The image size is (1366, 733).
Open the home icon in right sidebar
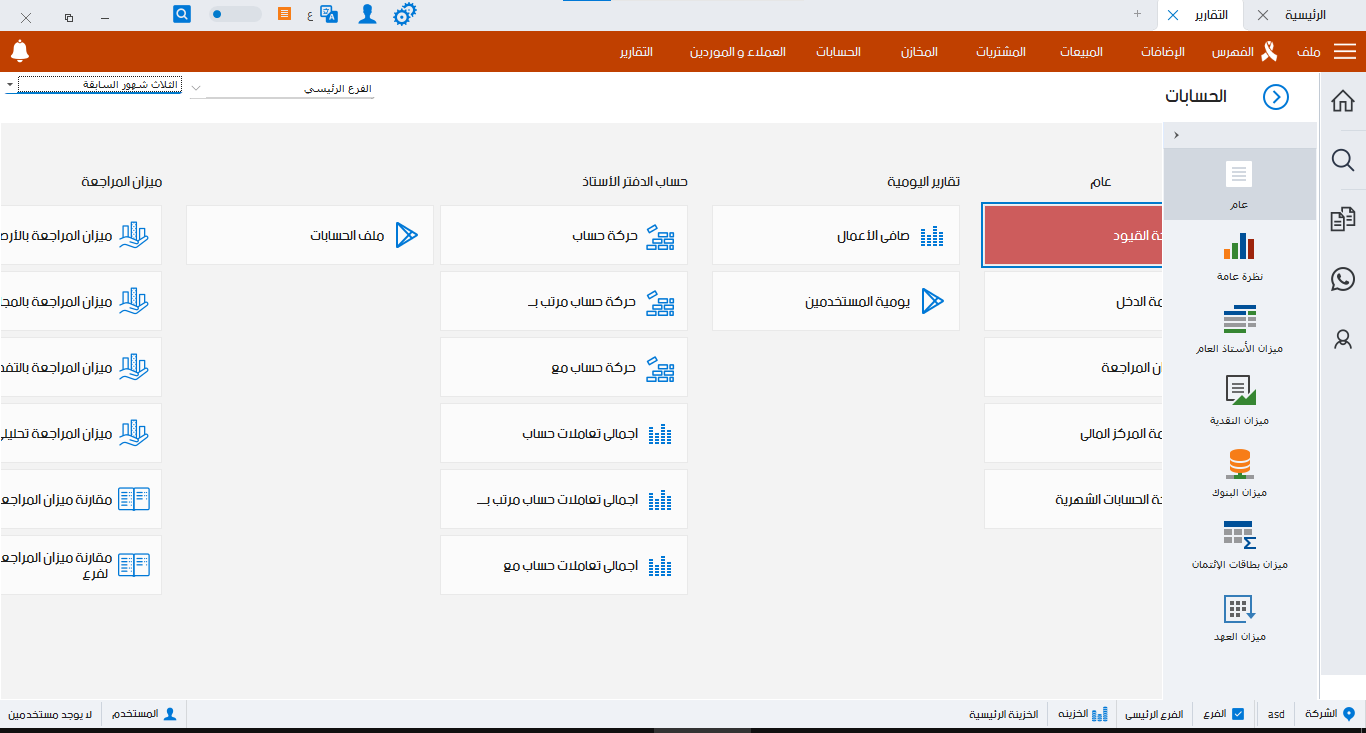click(1343, 101)
